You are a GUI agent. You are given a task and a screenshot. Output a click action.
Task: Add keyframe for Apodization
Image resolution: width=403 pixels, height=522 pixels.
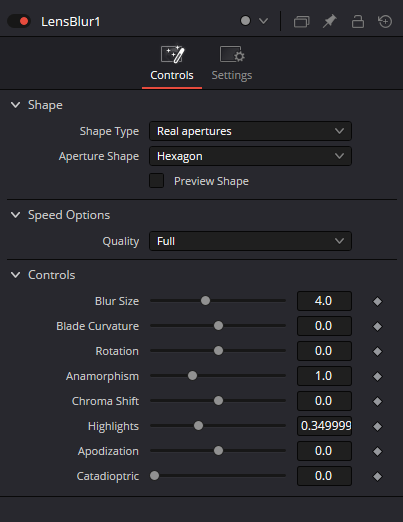coord(377,451)
